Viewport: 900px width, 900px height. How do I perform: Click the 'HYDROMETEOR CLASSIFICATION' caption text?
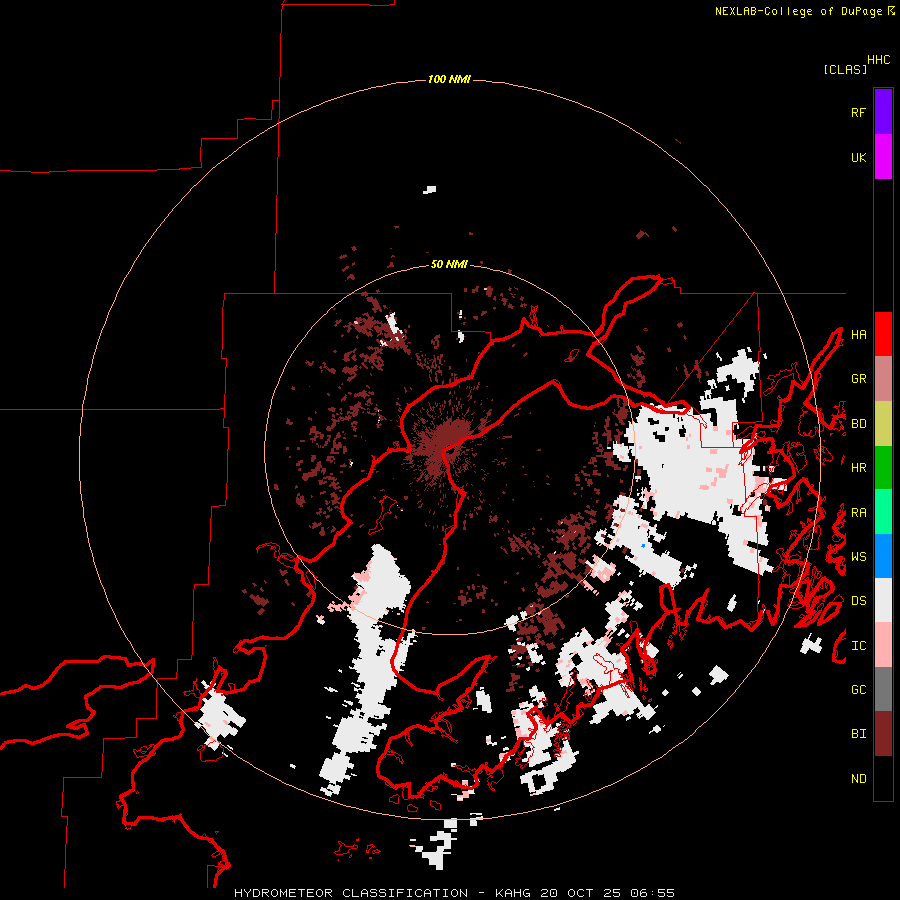click(x=351, y=893)
